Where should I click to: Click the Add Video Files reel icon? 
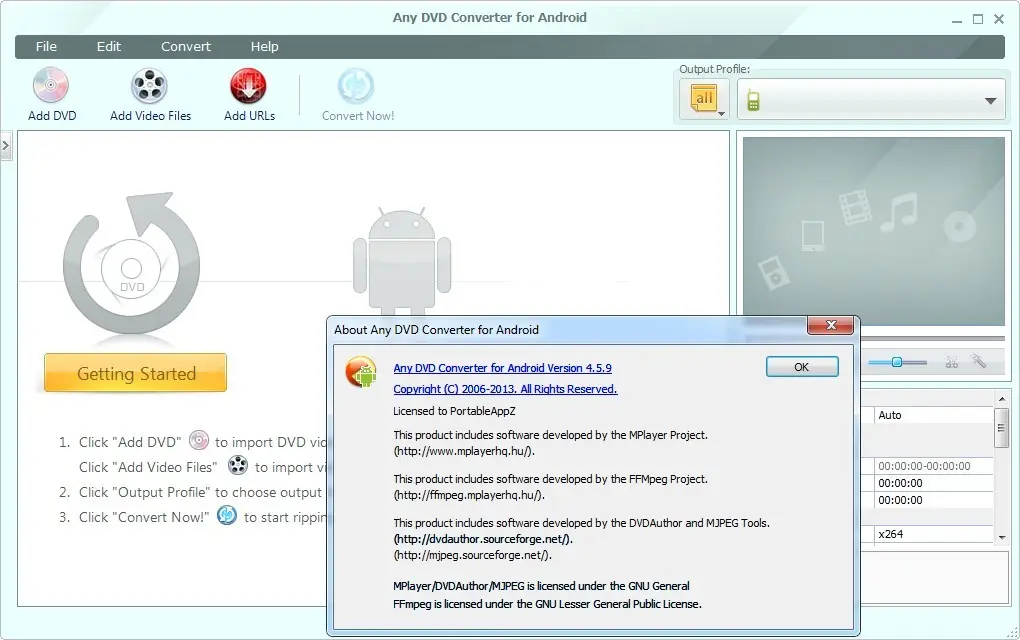pyautogui.click(x=150, y=86)
